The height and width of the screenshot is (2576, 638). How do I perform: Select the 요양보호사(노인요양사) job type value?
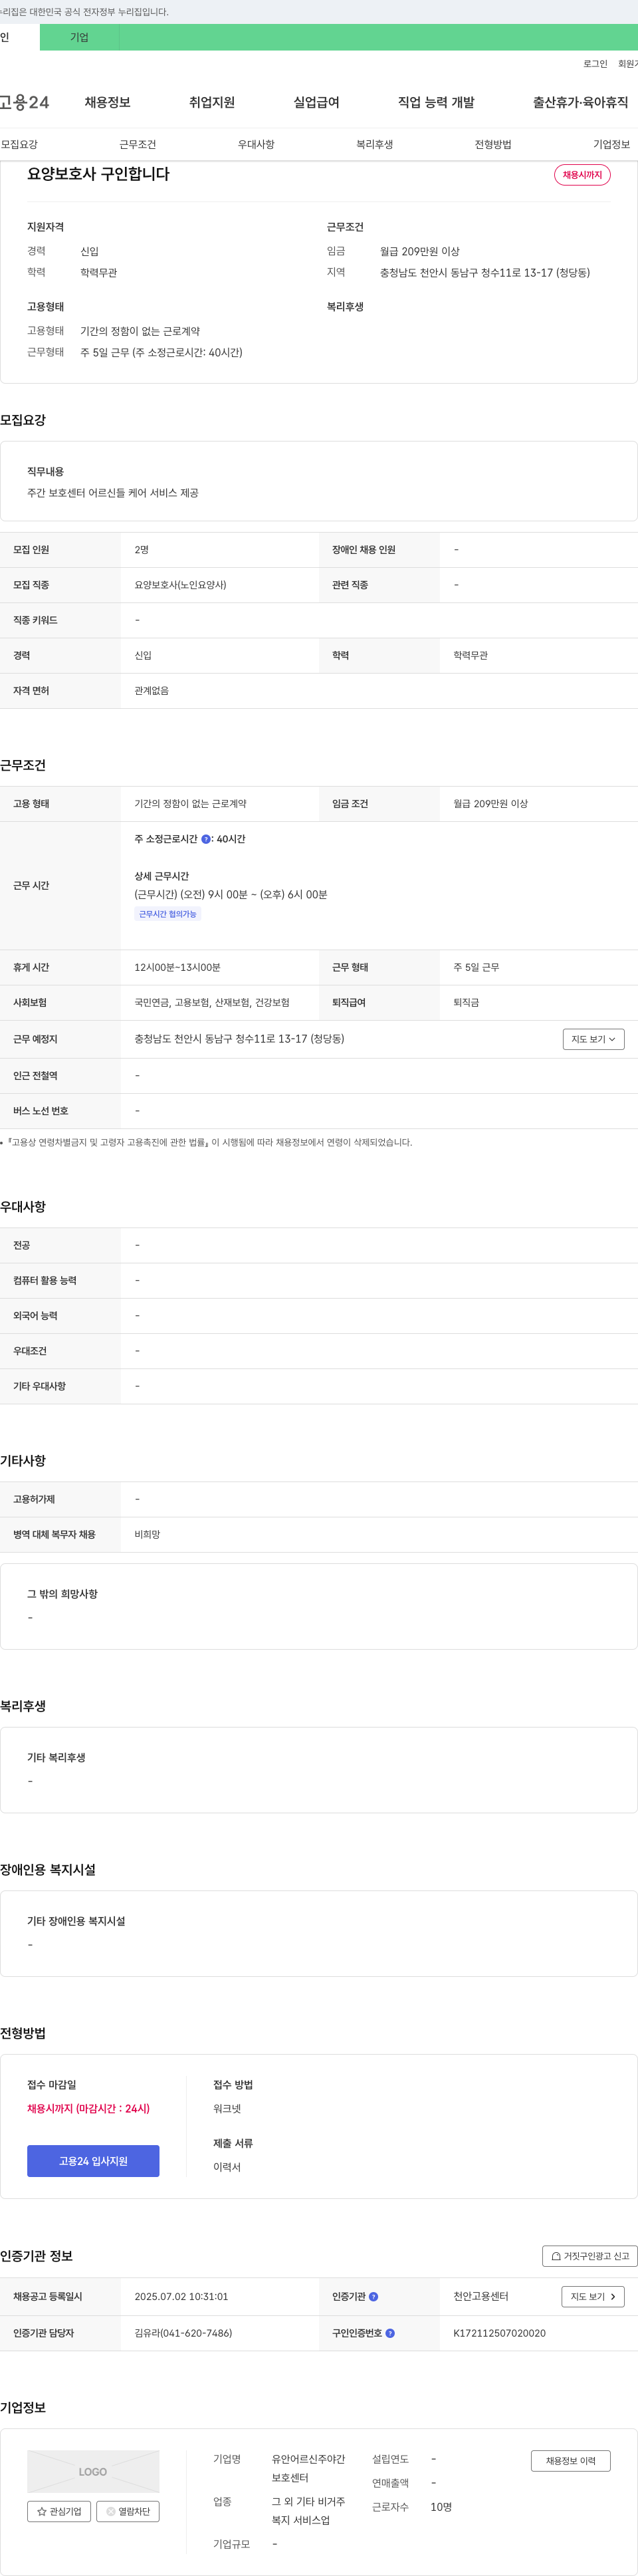click(180, 585)
